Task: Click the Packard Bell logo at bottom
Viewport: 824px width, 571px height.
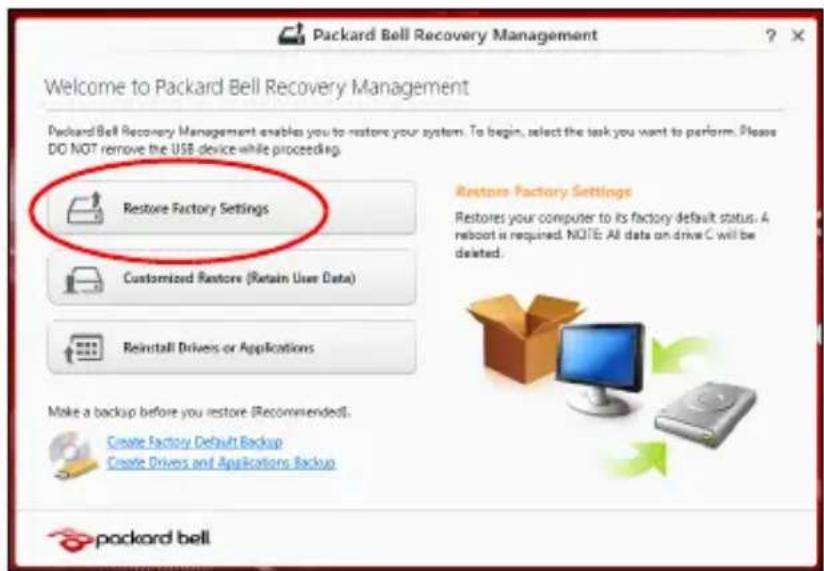Action: point(129,538)
